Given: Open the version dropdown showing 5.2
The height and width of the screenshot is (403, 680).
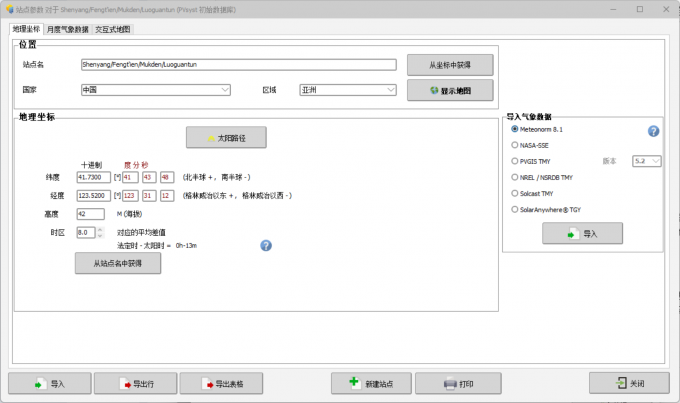Looking at the screenshot, I should [647, 161].
